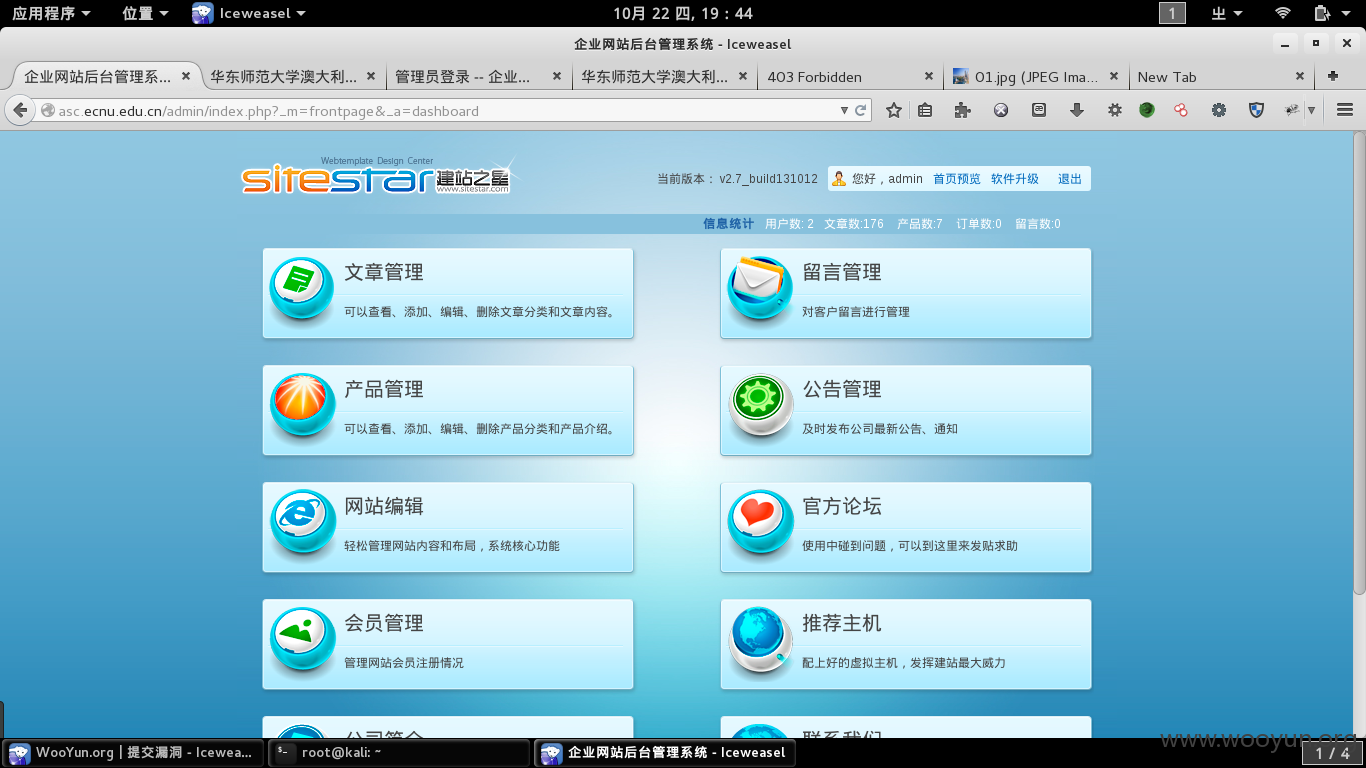Image resolution: width=1366 pixels, height=768 pixels.
Task: Open the 网站编辑 site editor icon
Action: tap(302, 522)
